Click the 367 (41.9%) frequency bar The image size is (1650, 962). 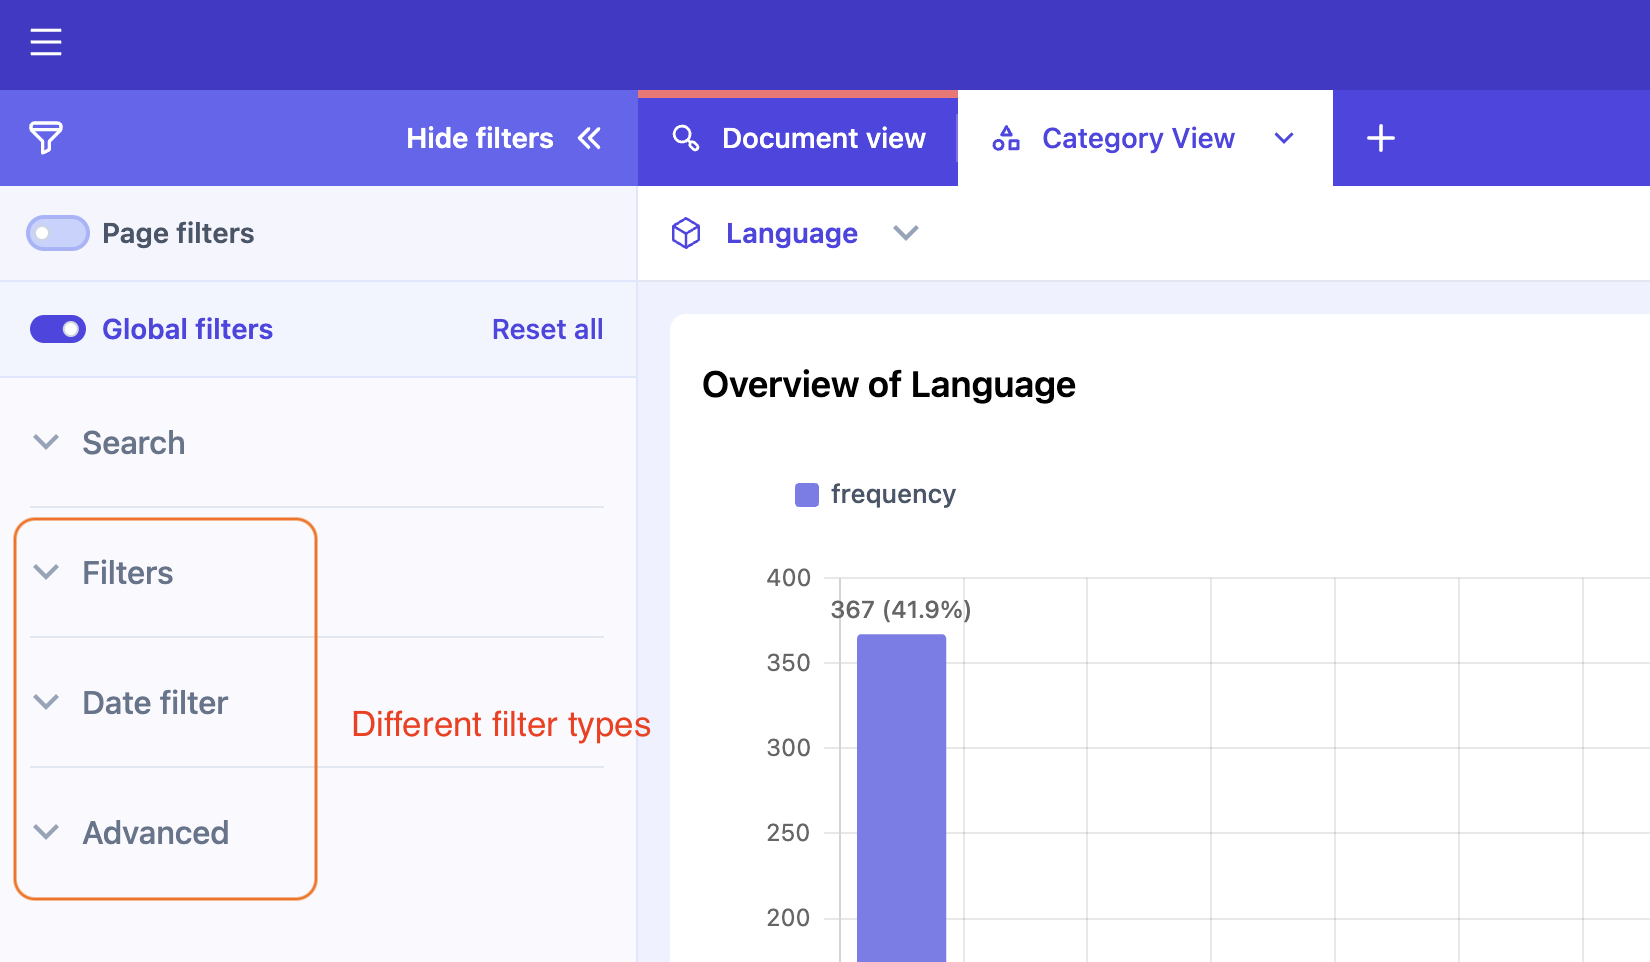click(901, 798)
